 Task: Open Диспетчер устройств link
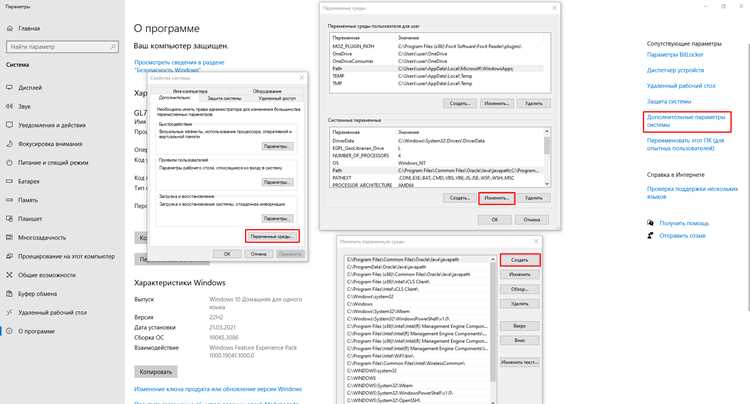pyautogui.click(x=675, y=70)
